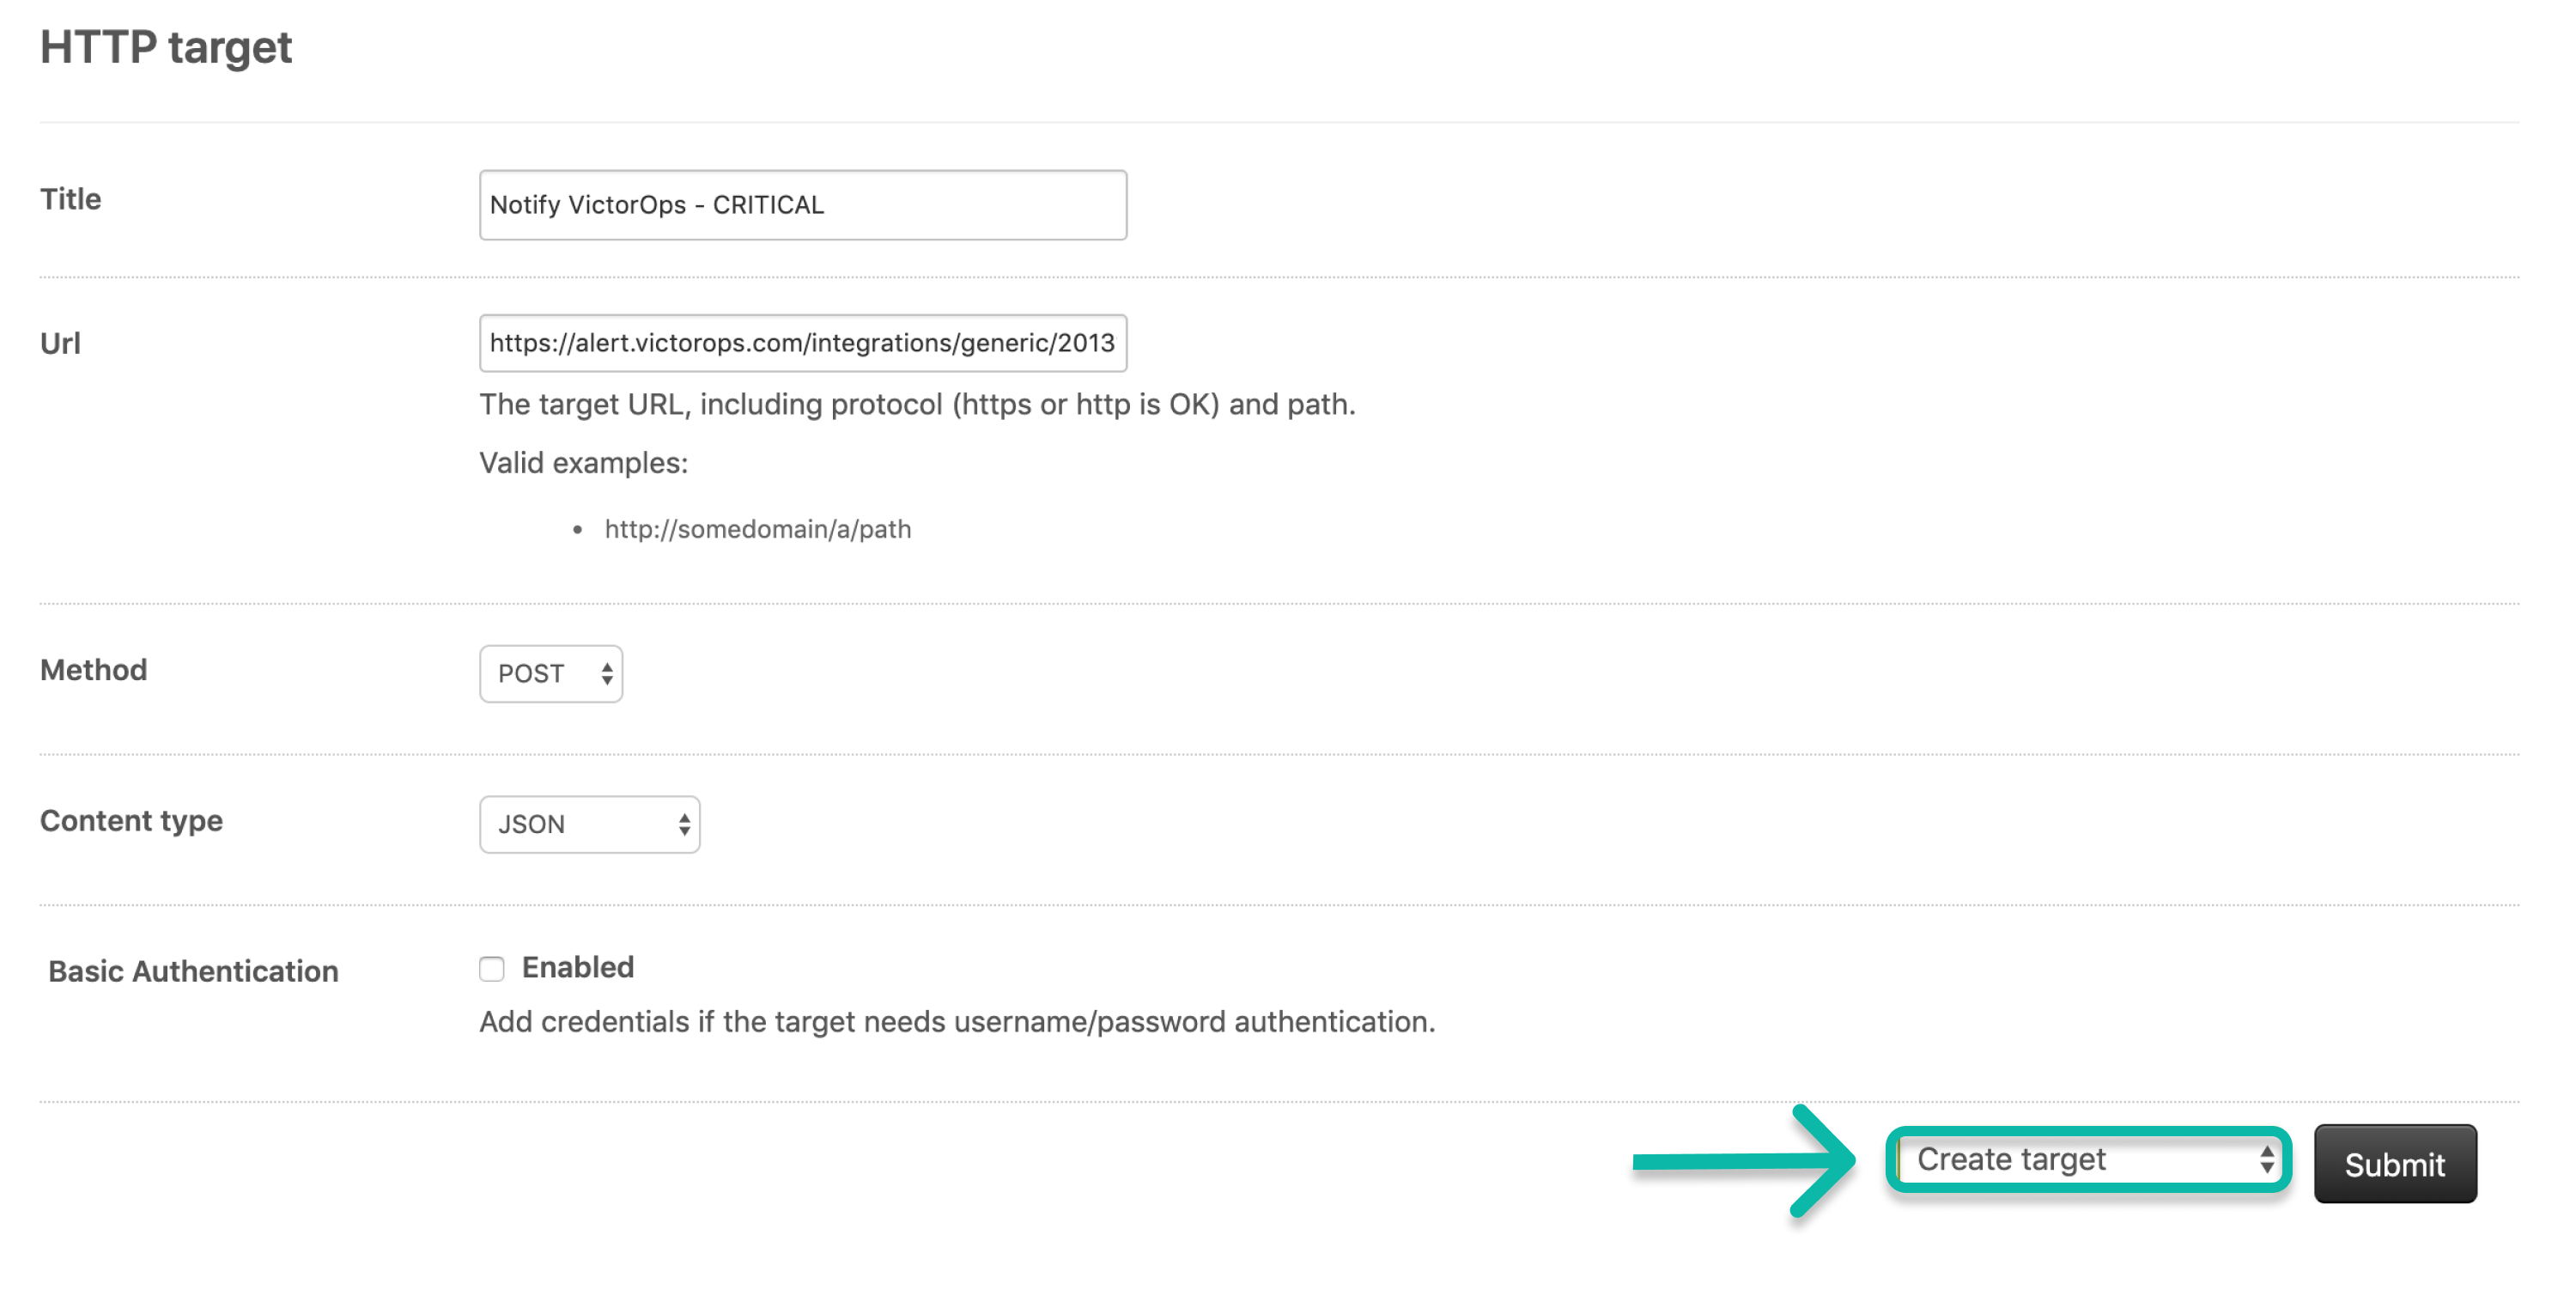Select the Title field label
The width and height of the screenshot is (2576, 1302).
[71, 199]
